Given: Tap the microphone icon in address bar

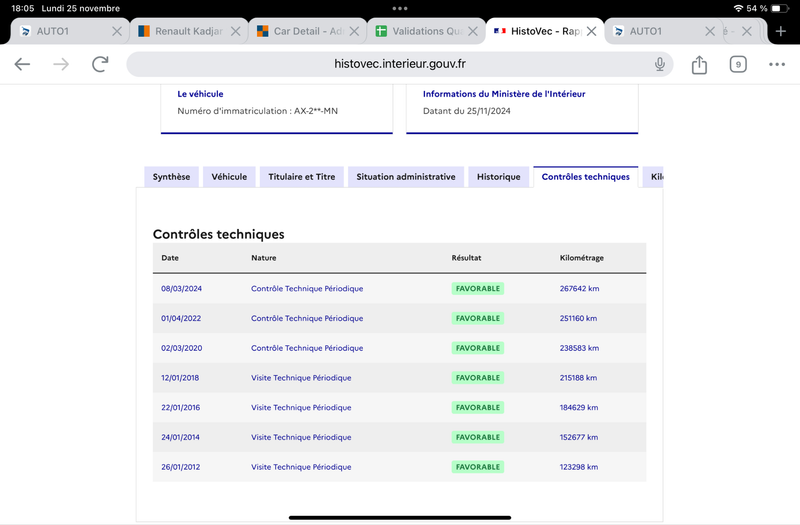Looking at the screenshot, I should click(x=660, y=64).
